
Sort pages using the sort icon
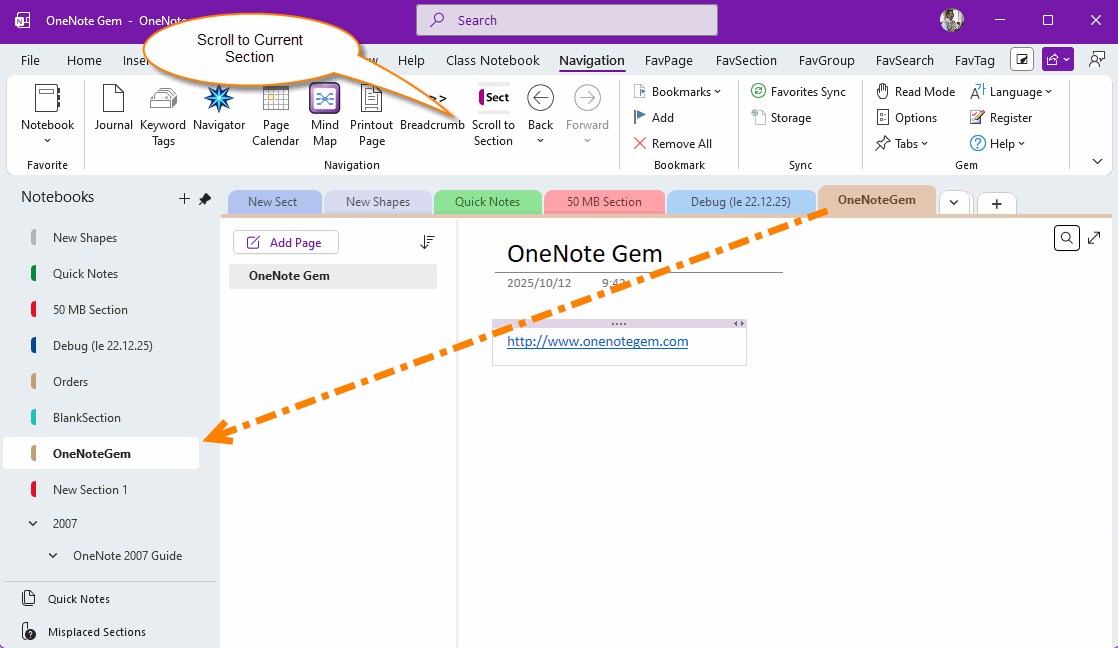pos(427,242)
